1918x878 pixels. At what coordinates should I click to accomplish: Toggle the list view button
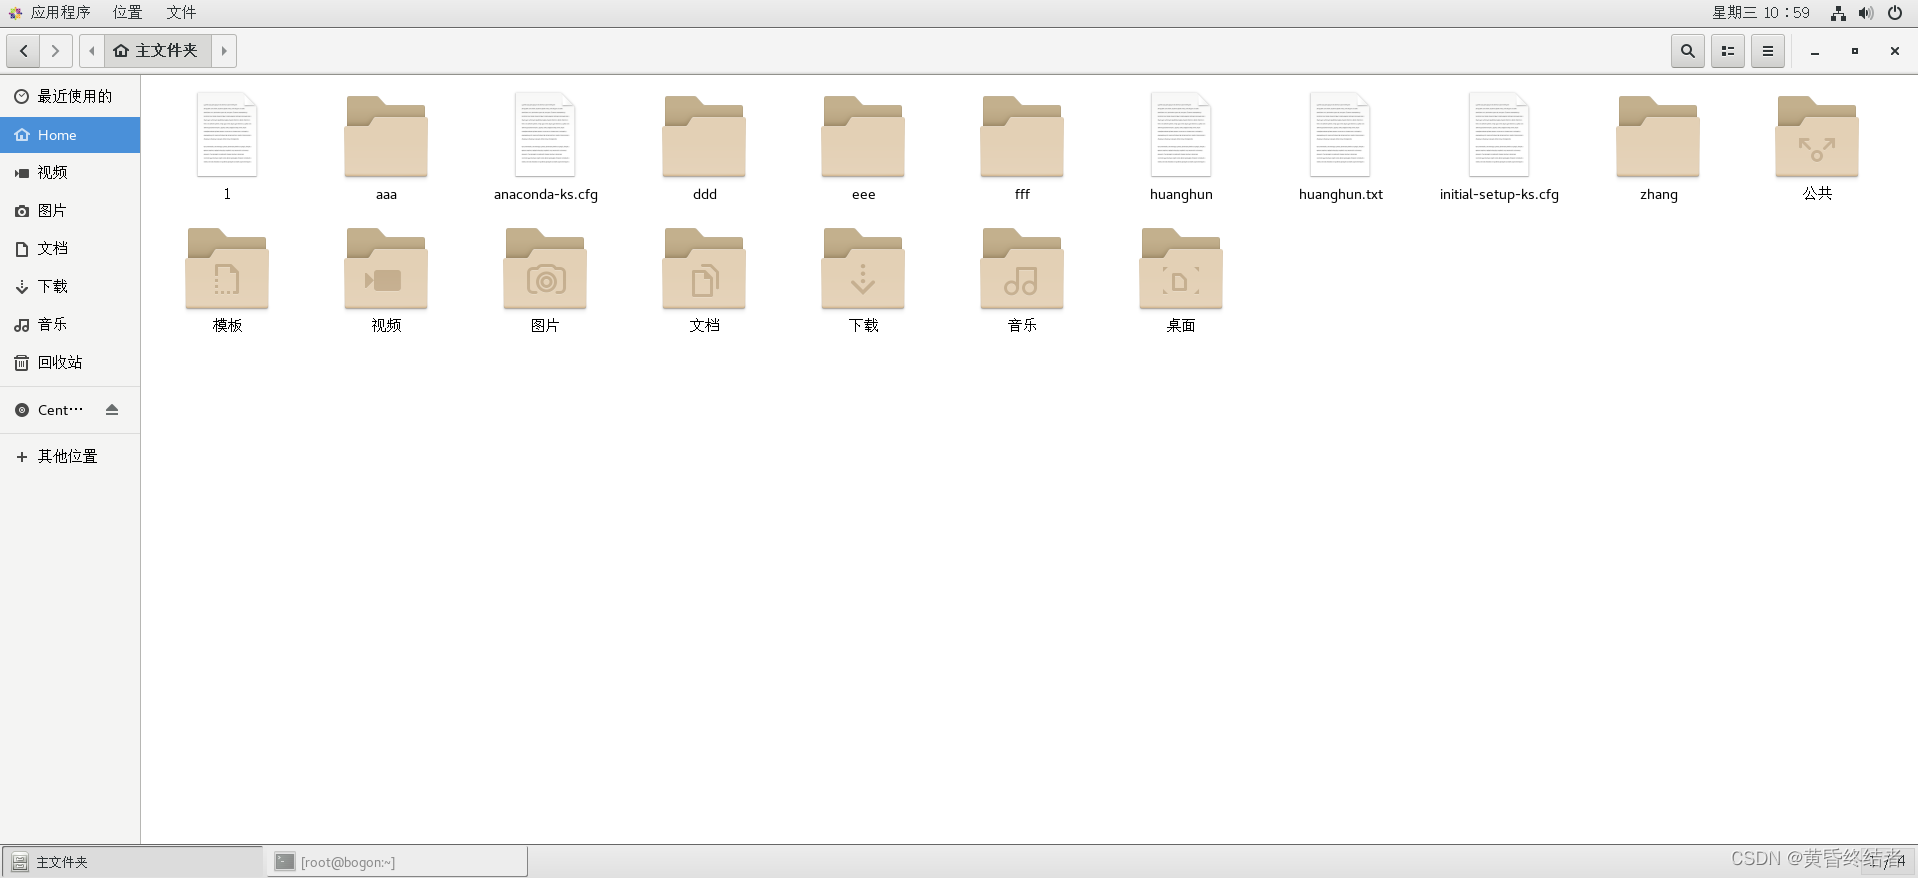tap(1728, 51)
